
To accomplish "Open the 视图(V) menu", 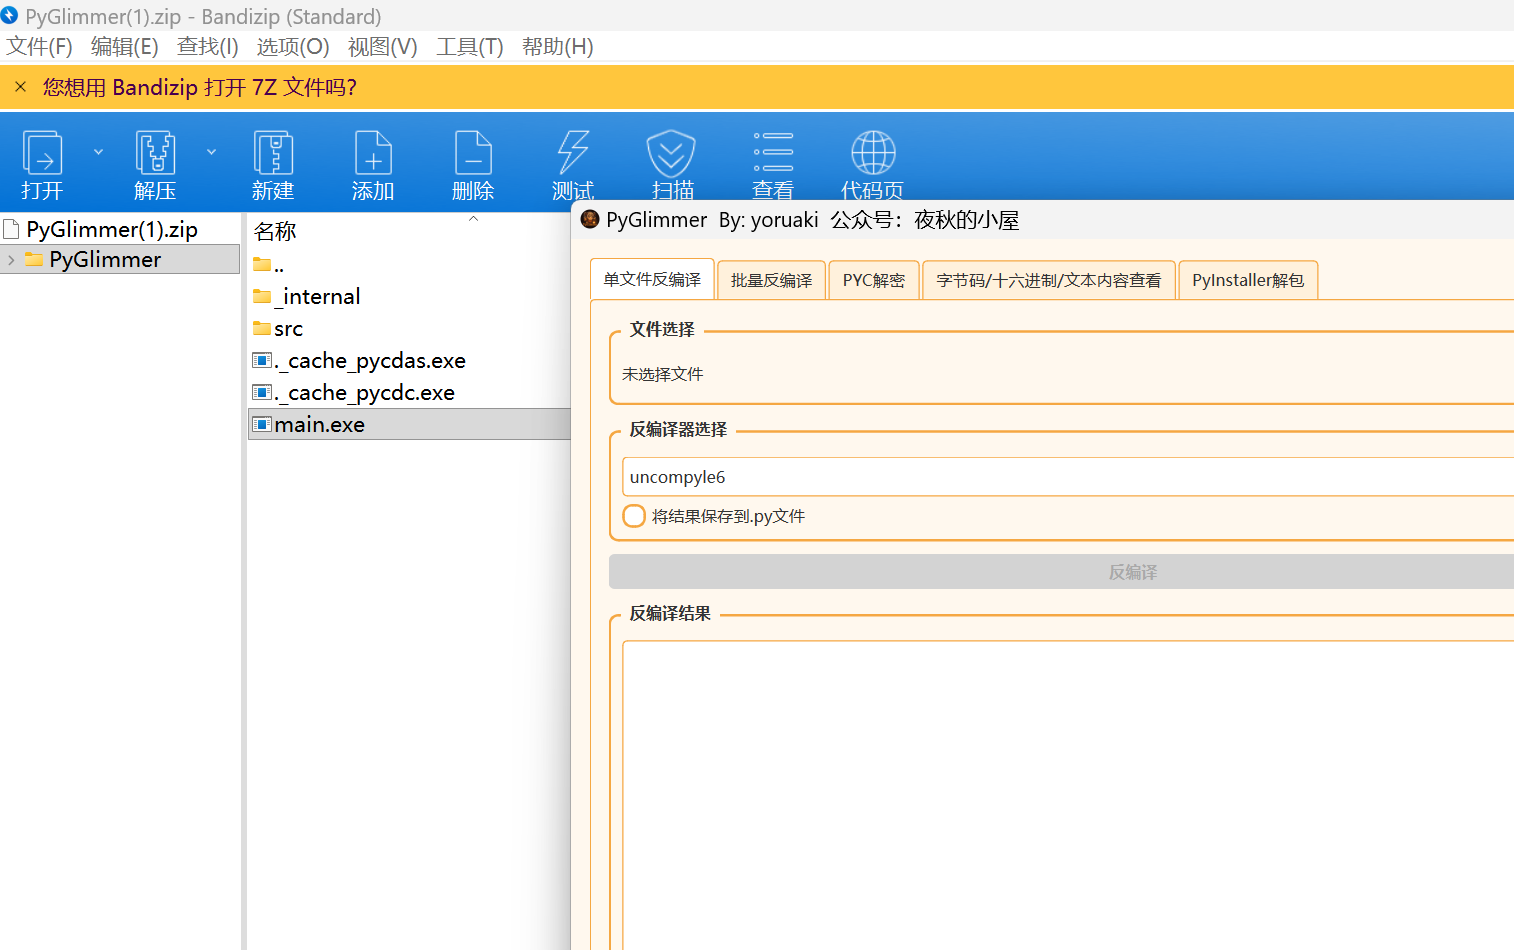I will pyautogui.click(x=383, y=47).
